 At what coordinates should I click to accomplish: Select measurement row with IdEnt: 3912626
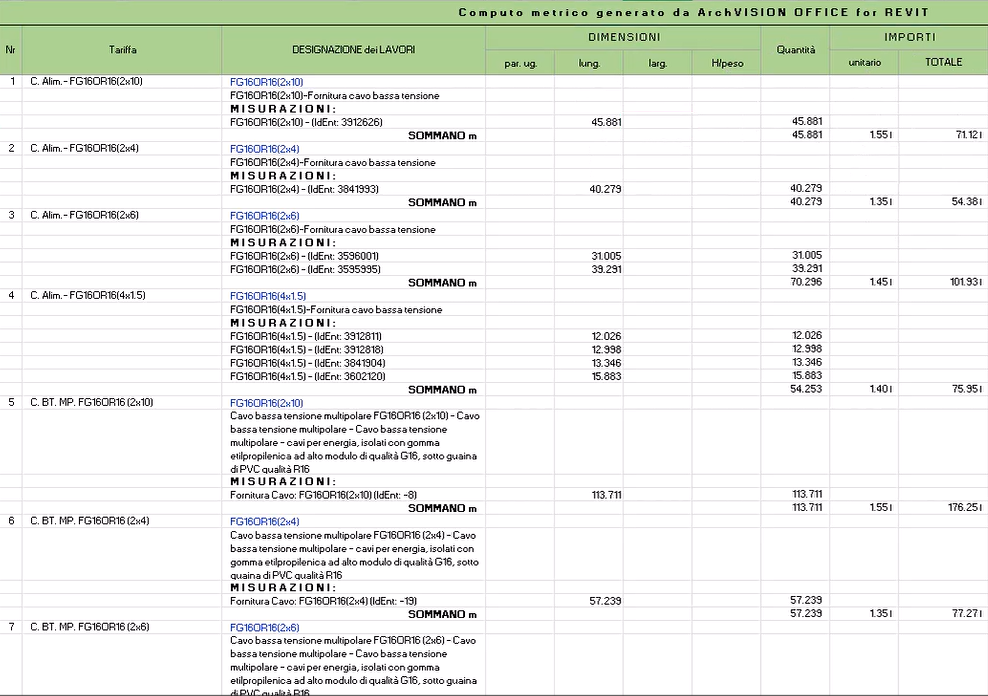pos(306,122)
